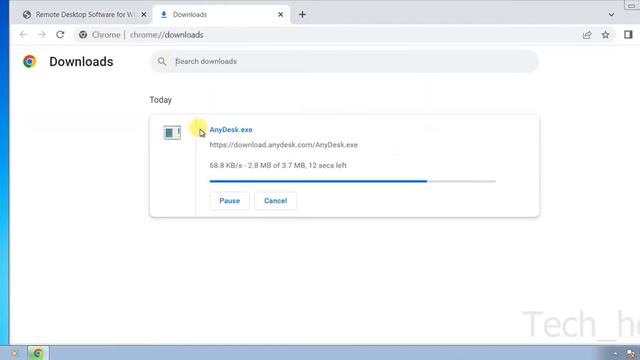Go forward to next page
This screenshot has height=360, width=640.
pos(42,35)
